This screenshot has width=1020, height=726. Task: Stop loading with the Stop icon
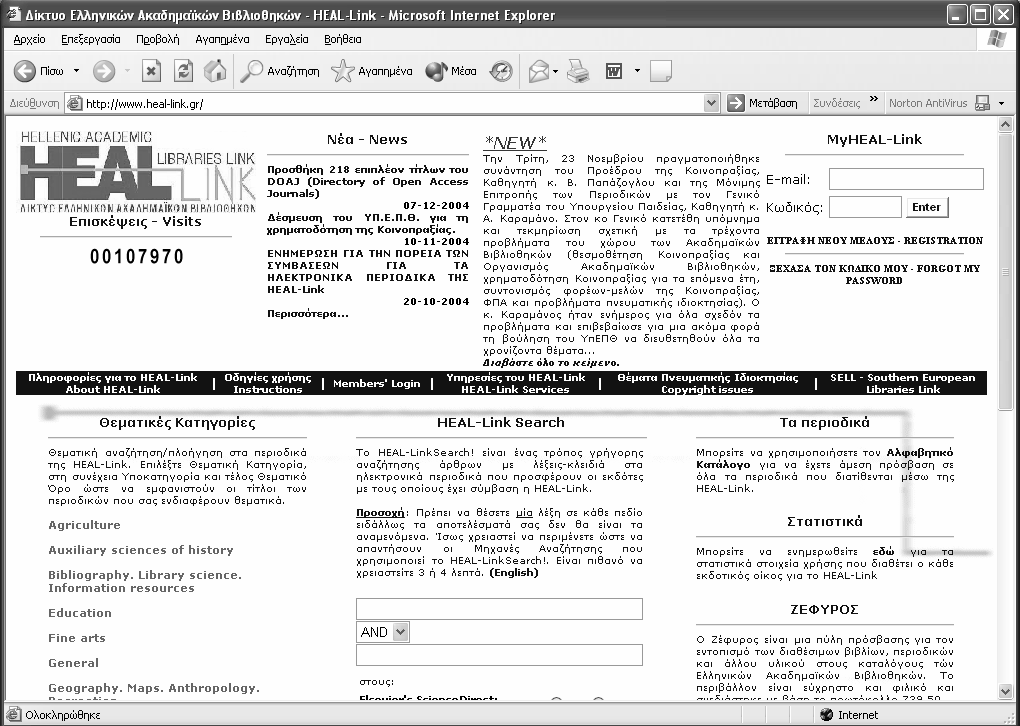coord(151,71)
